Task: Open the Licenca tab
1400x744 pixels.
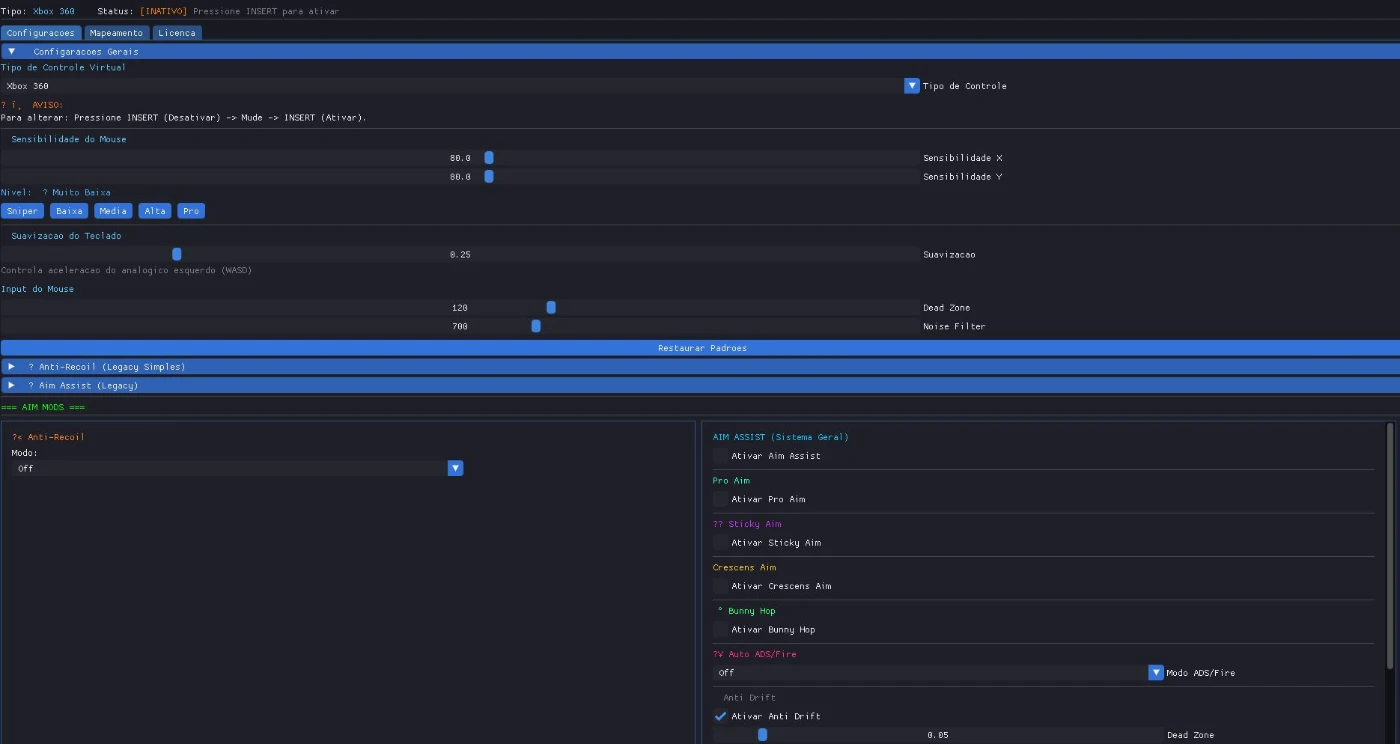Action: pos(177,33)
